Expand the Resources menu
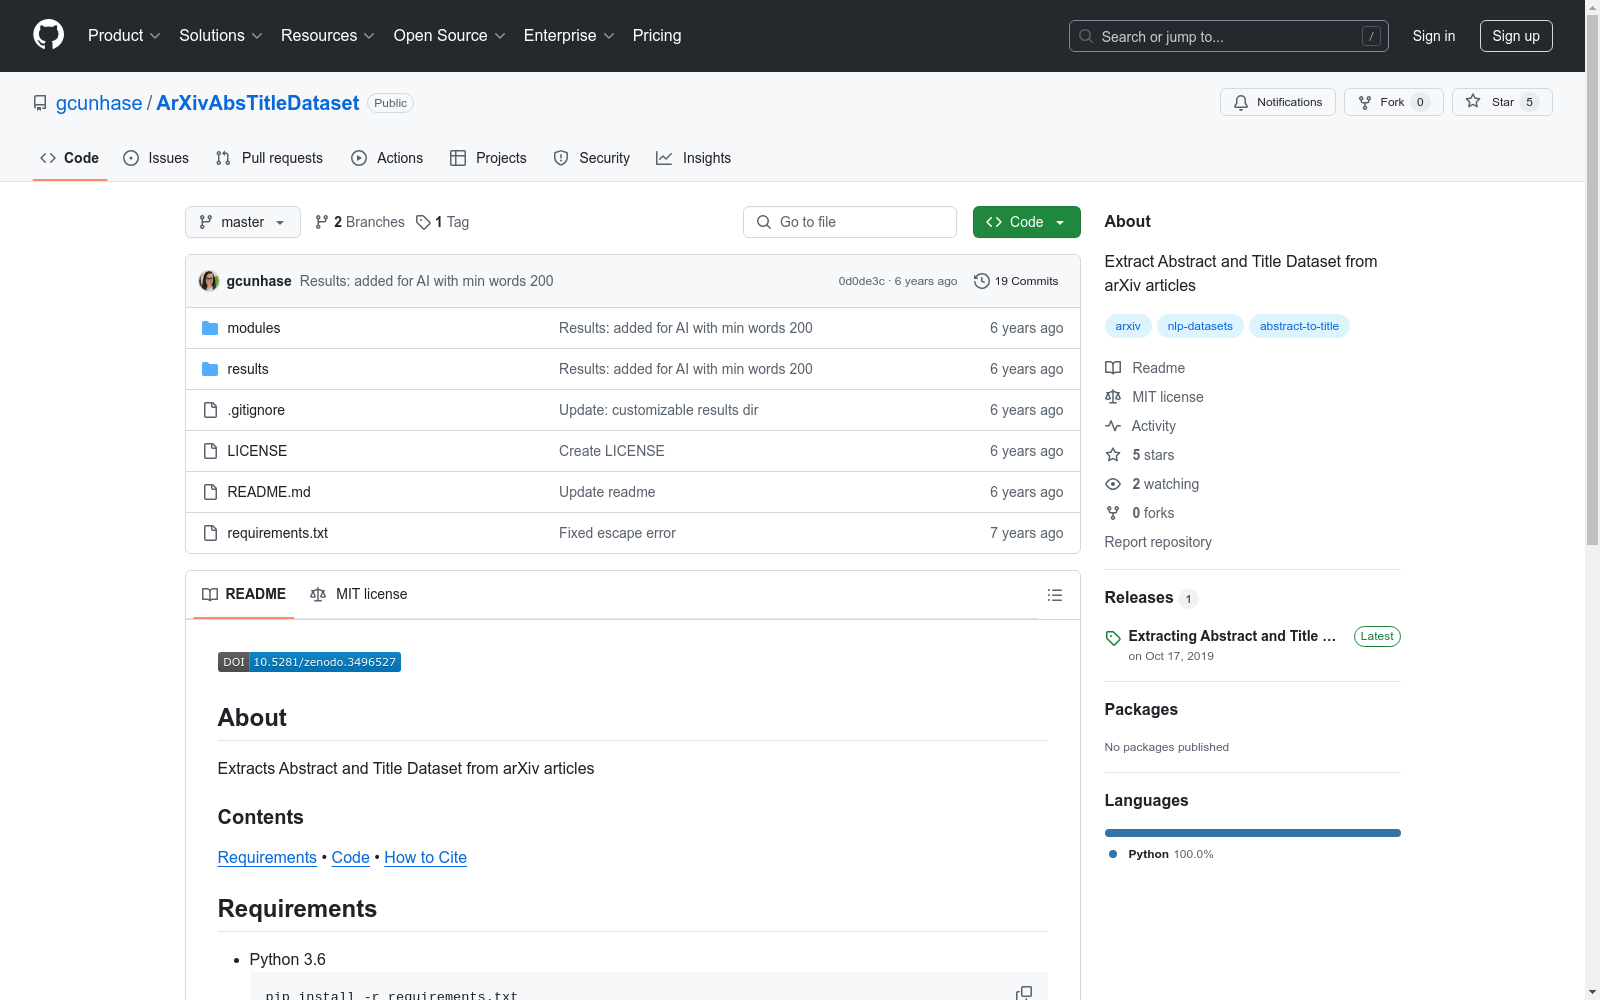1600x1000 pixels. pos(328,36)
